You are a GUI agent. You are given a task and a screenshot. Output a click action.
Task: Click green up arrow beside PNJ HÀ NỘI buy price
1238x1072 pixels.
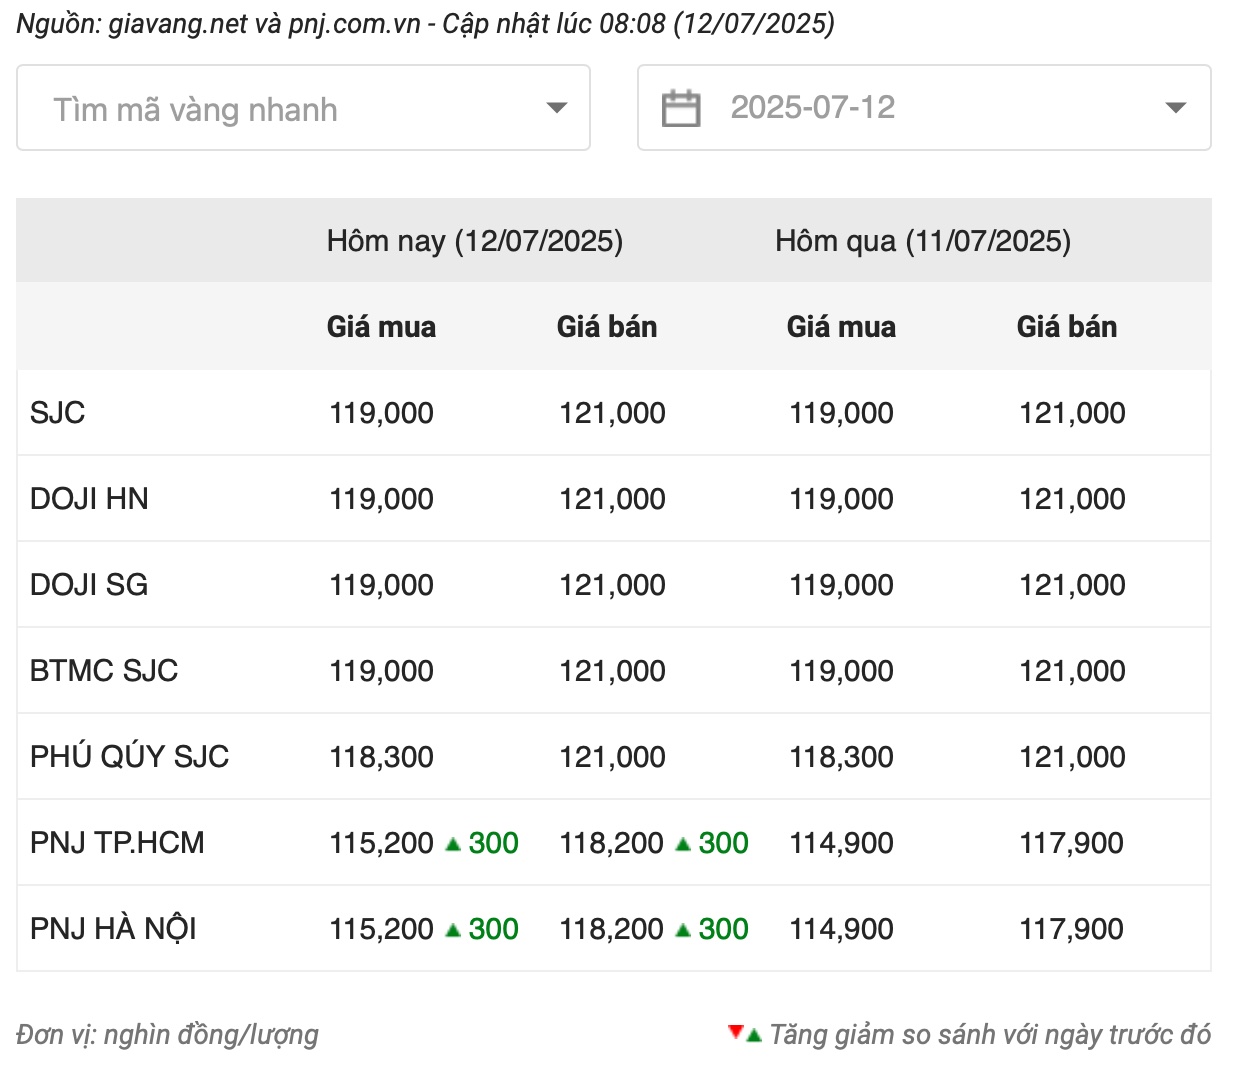(453, 930)
